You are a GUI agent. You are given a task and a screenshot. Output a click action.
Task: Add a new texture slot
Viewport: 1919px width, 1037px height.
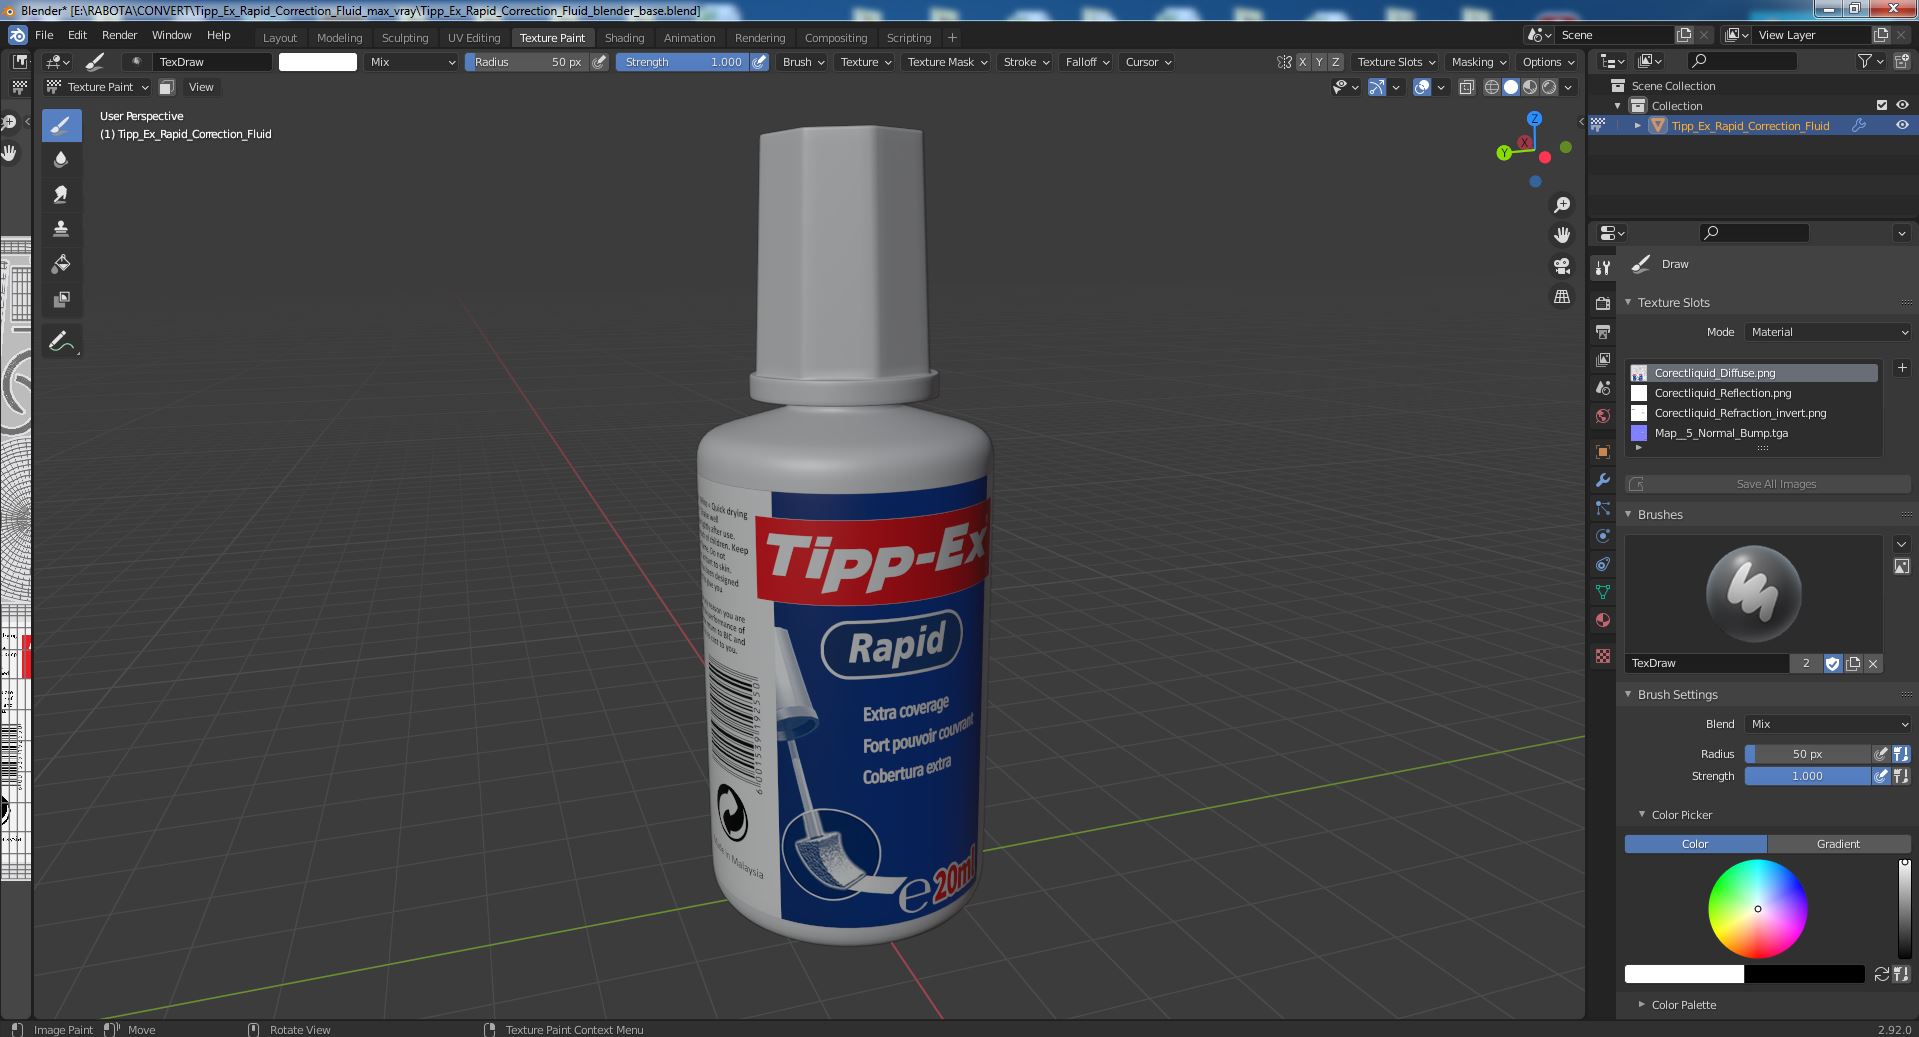click(x=1902, y=368)
